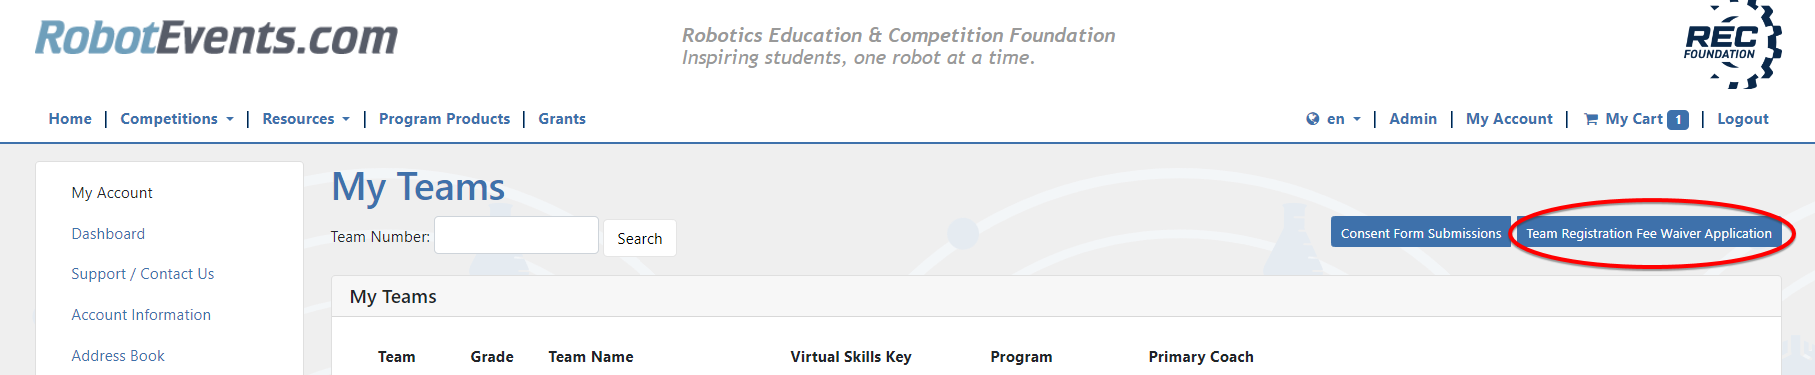Click the Search button
Viewport: 1815px width, 375px height.
(640, 238)
